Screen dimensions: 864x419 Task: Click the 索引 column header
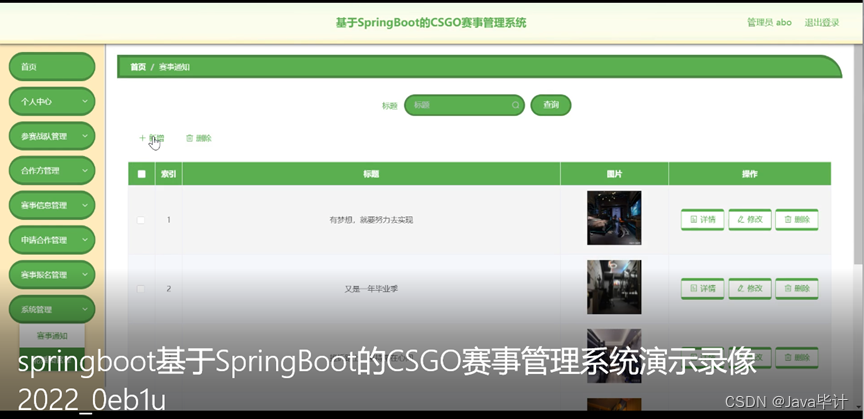(169, 174)
